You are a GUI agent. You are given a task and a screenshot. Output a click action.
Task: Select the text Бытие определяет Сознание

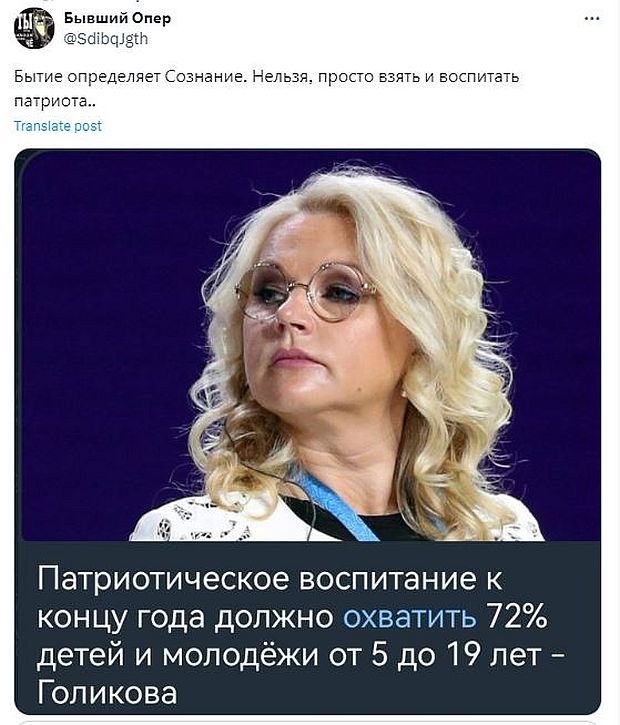[130, 76]
